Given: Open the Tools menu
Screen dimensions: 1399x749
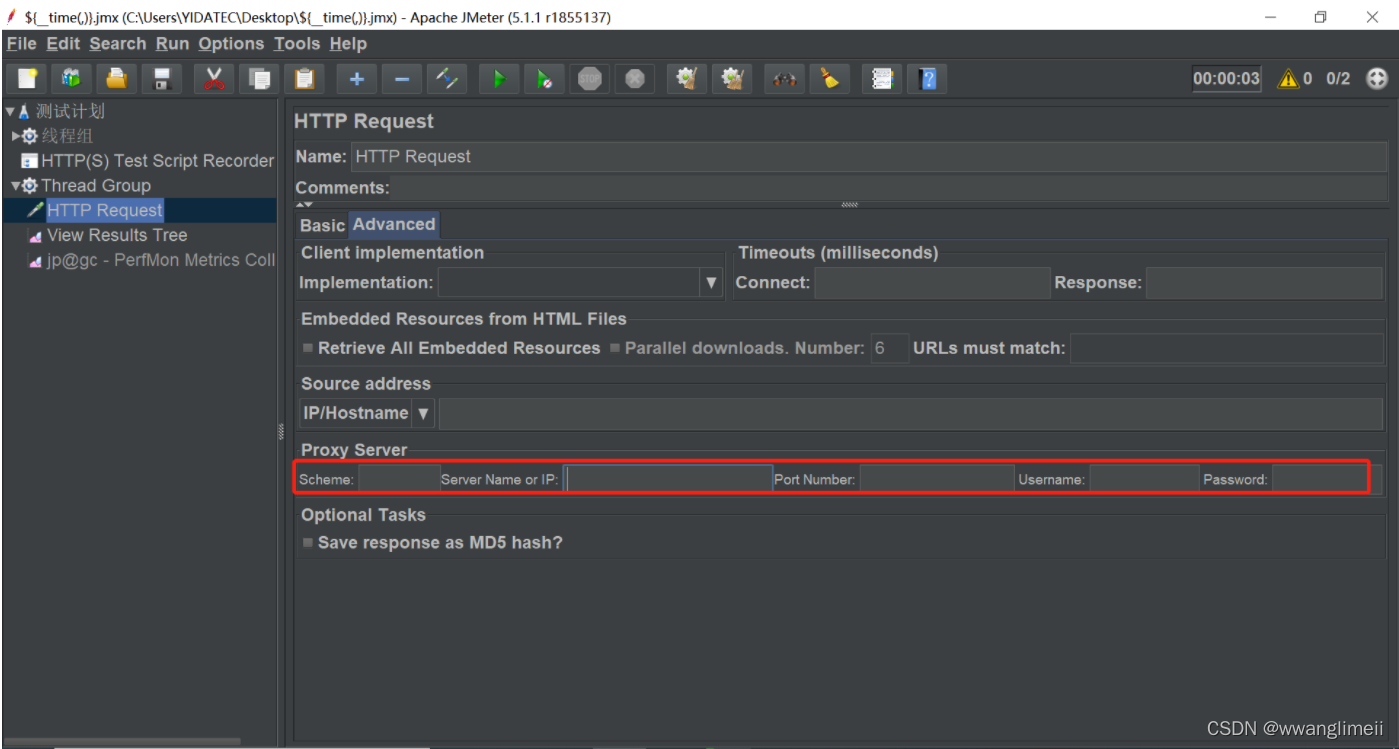Looking at the screenshot, I should pos(297,44).
